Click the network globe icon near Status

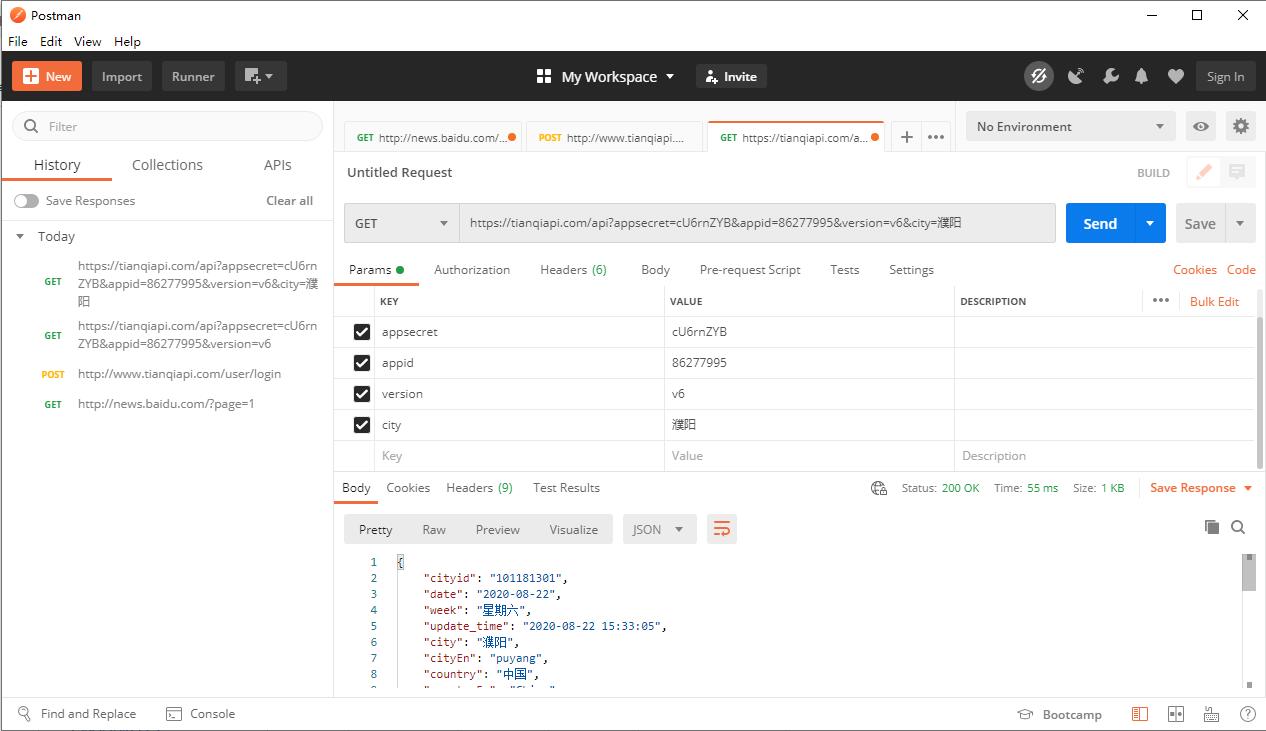click(879, 488)
